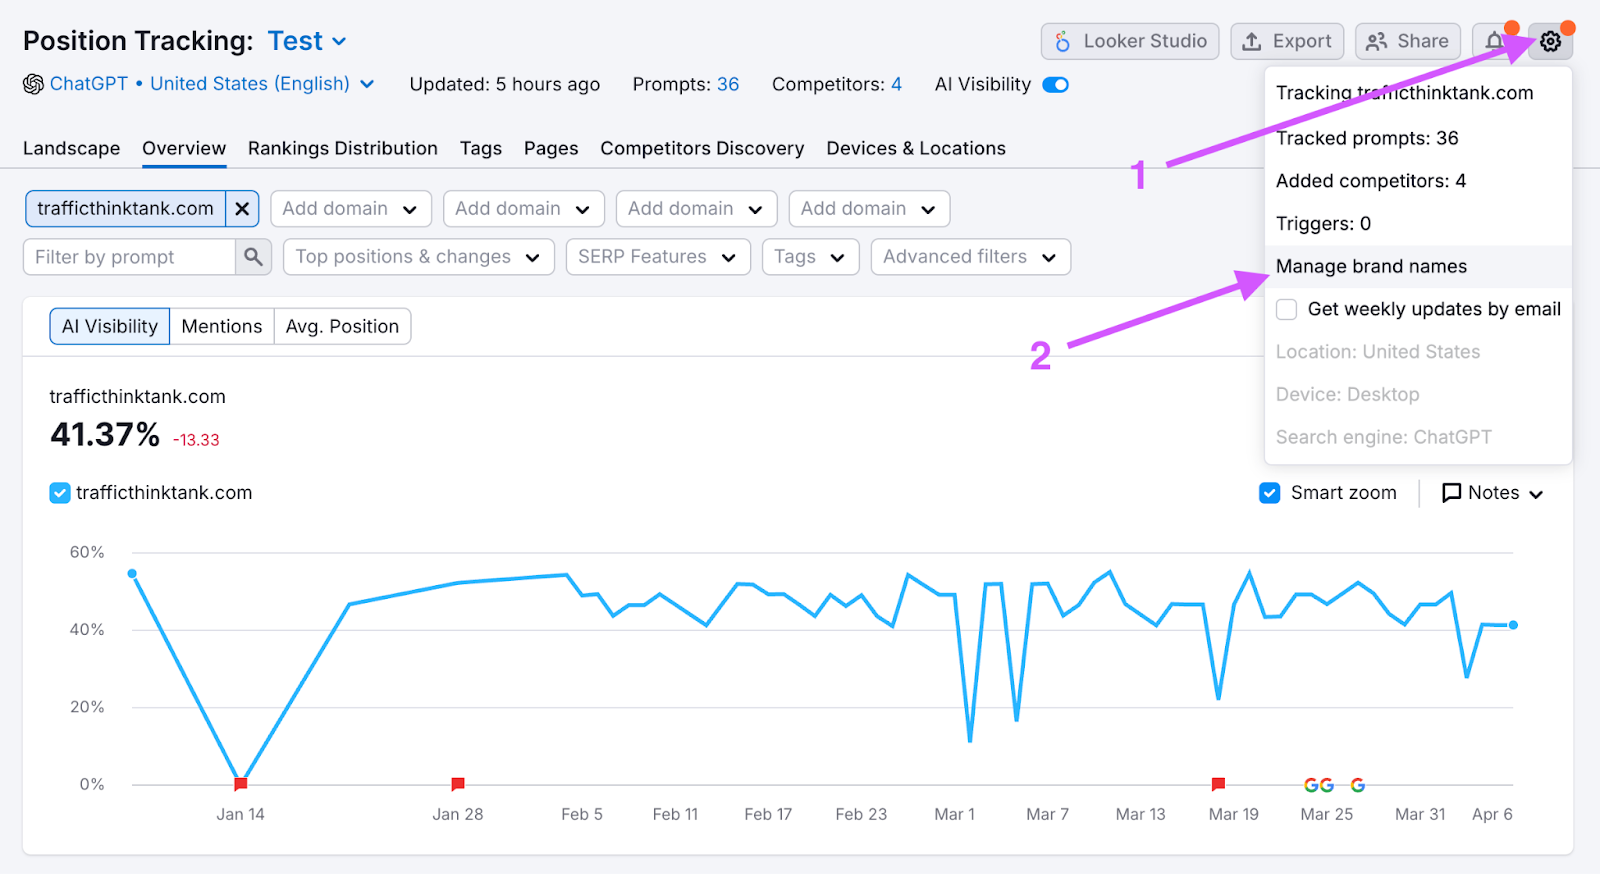Click the red flag note at Jan 28

point(458,784)
